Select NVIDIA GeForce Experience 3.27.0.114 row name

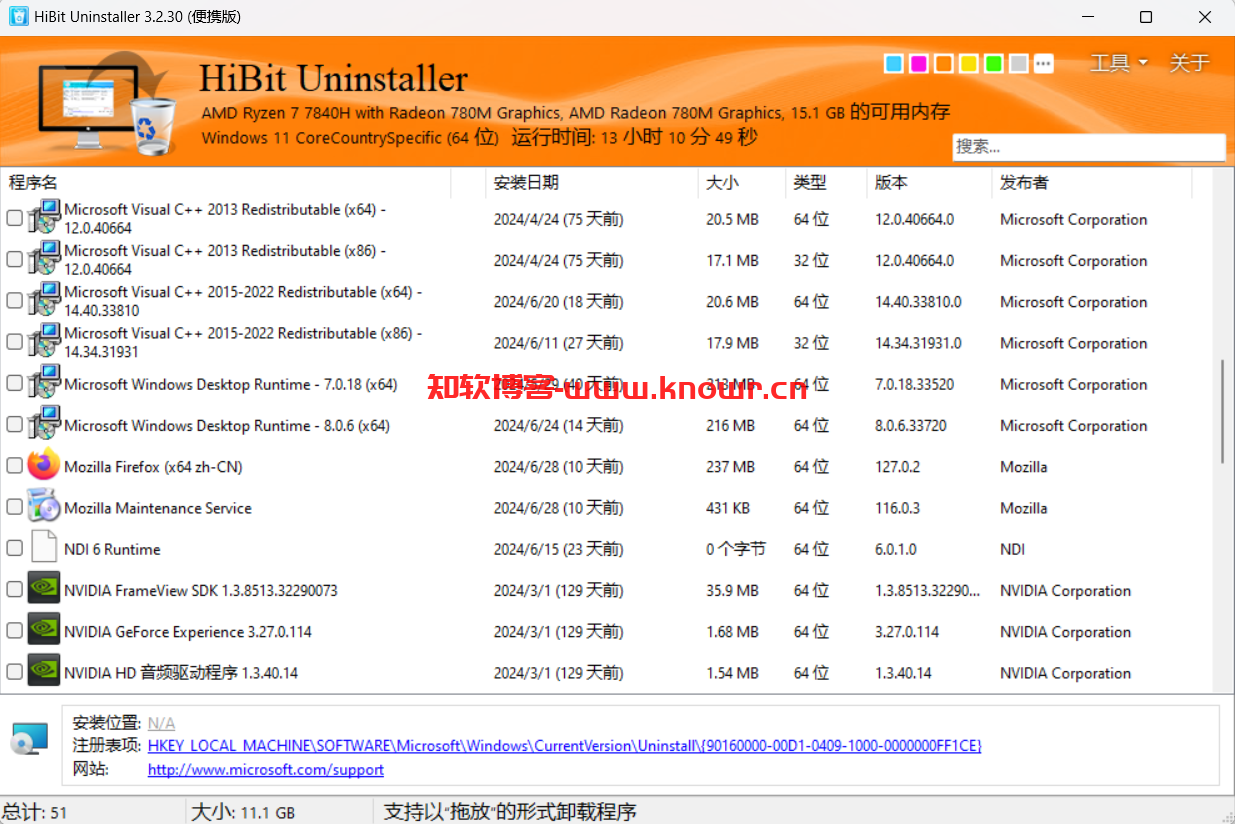[x=188, y=632]
